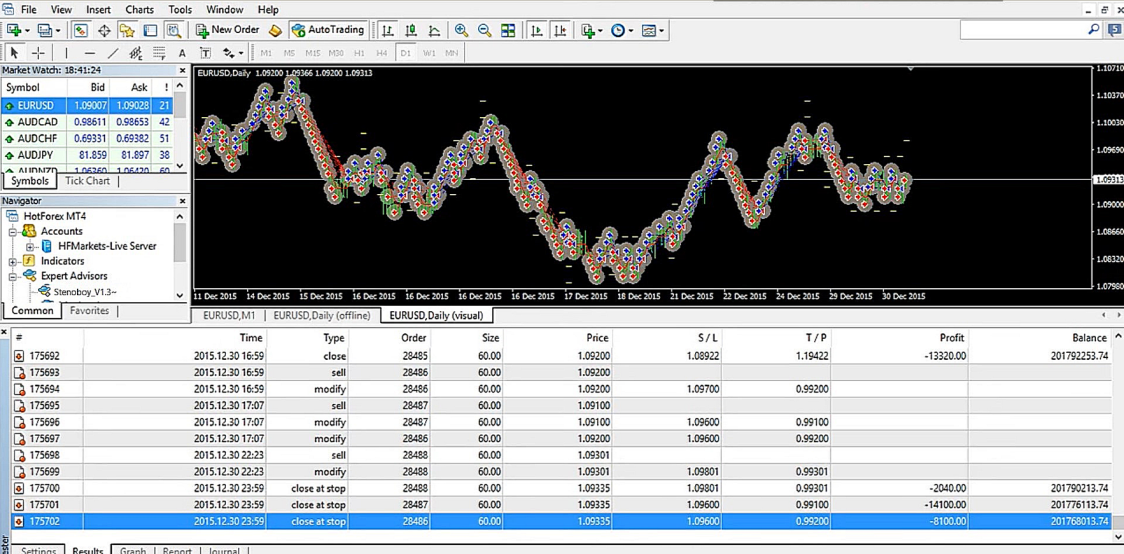Select the H4 timeframe button
Viewport: 1124px width, 554px height.
pyautogui.click(x=381, y=53)
